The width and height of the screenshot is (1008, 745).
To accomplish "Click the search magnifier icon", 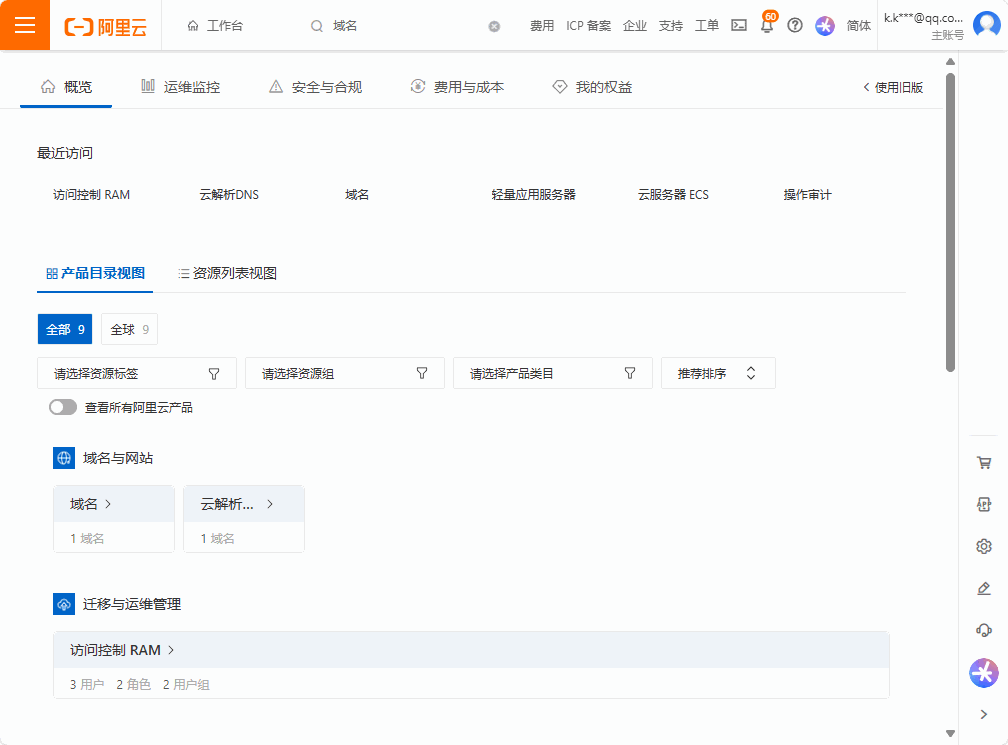I will (316, 26).
